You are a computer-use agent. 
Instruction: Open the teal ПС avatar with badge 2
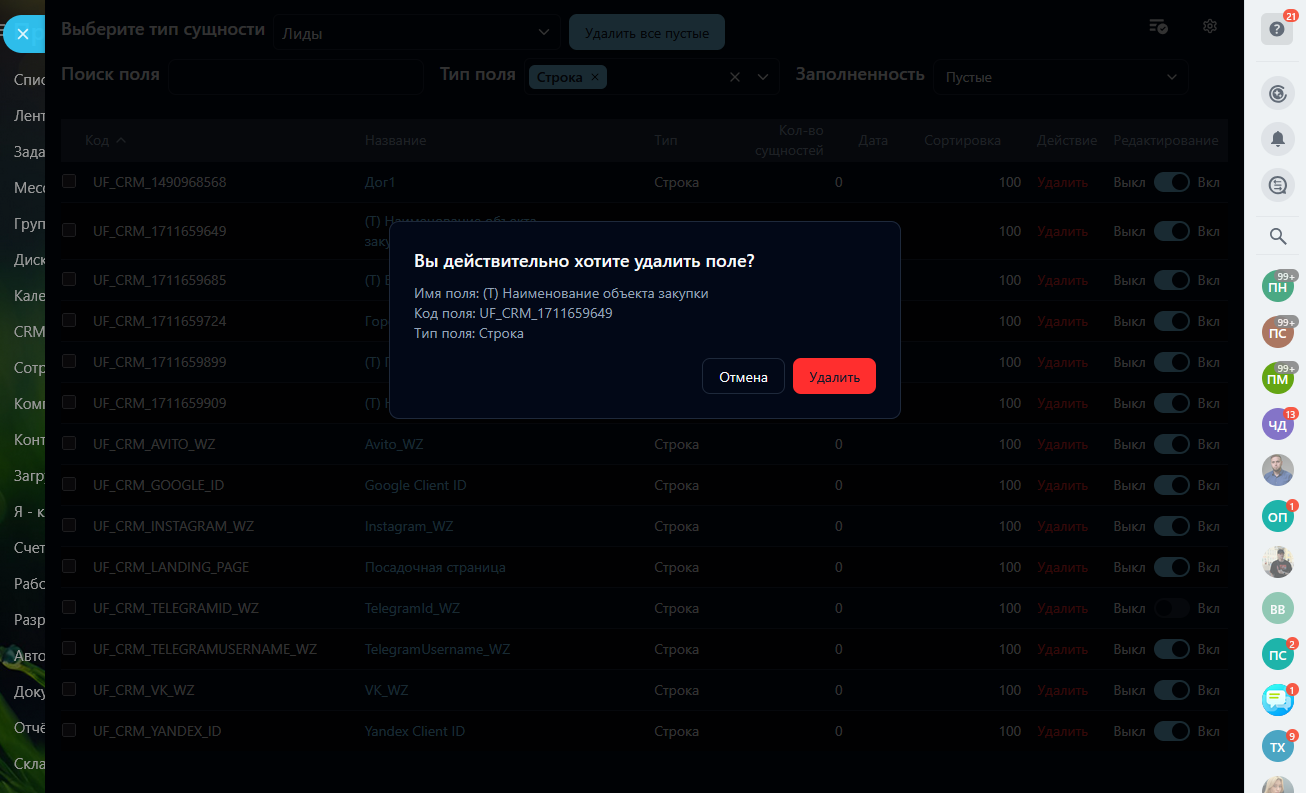(1277, 654)
